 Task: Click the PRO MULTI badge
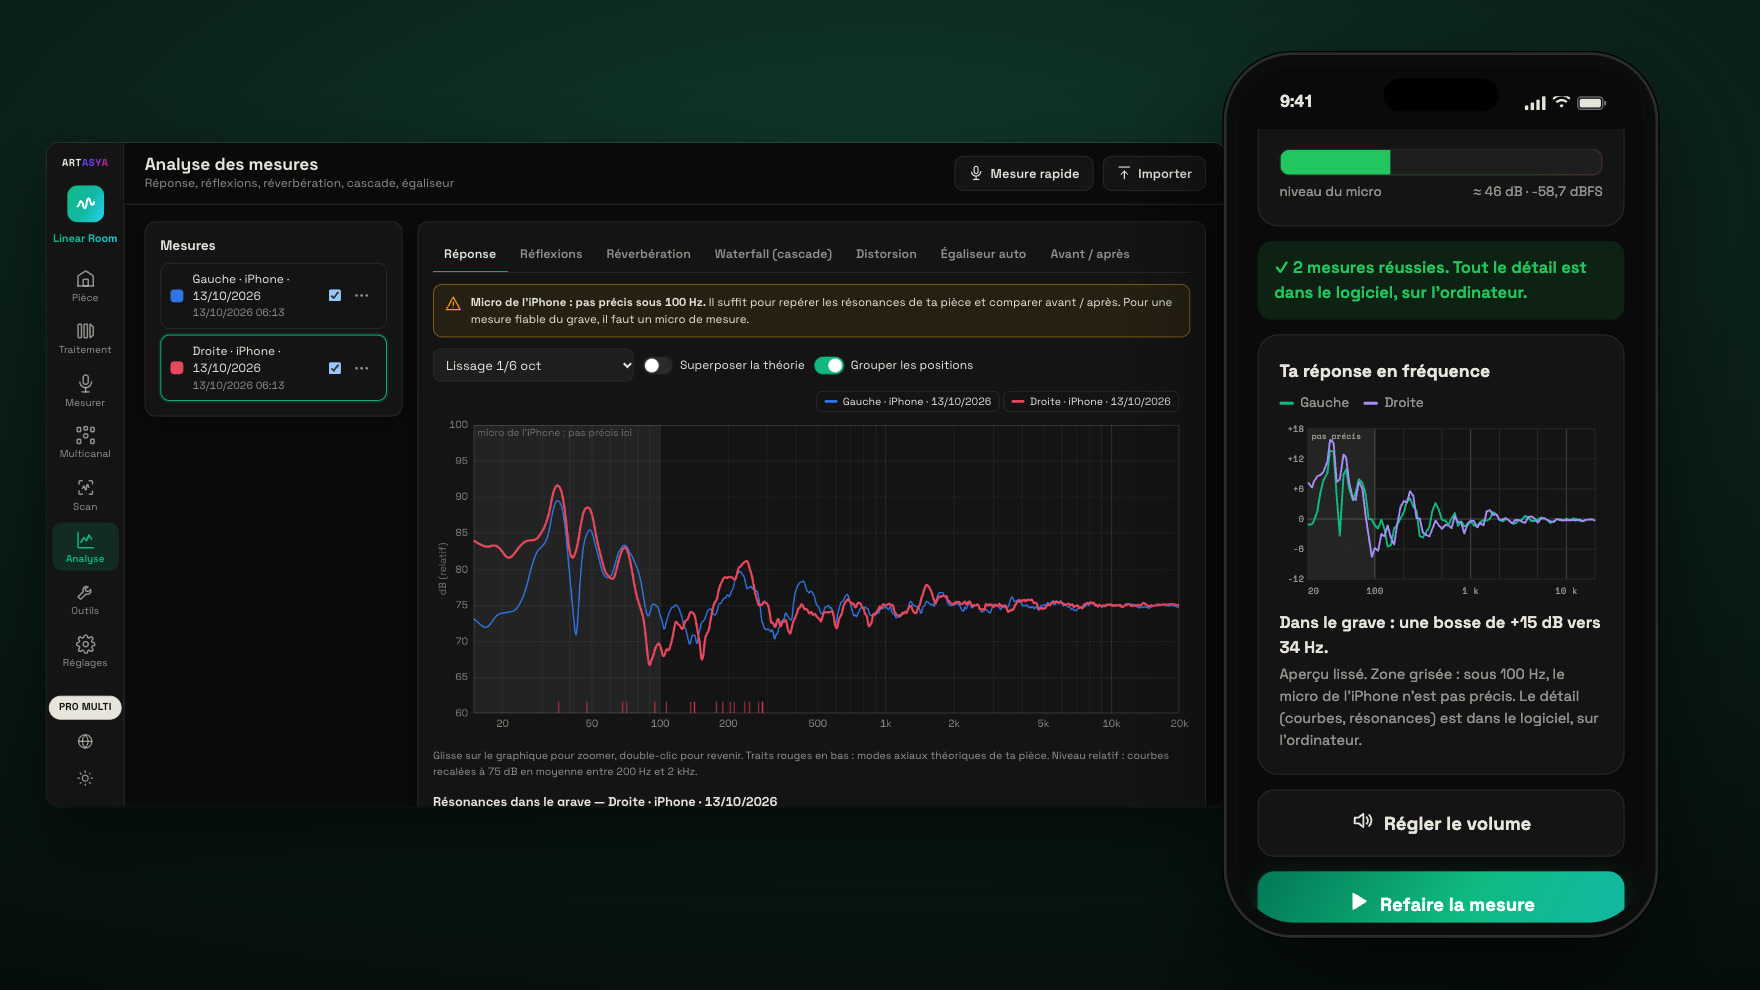click(85, 707)
